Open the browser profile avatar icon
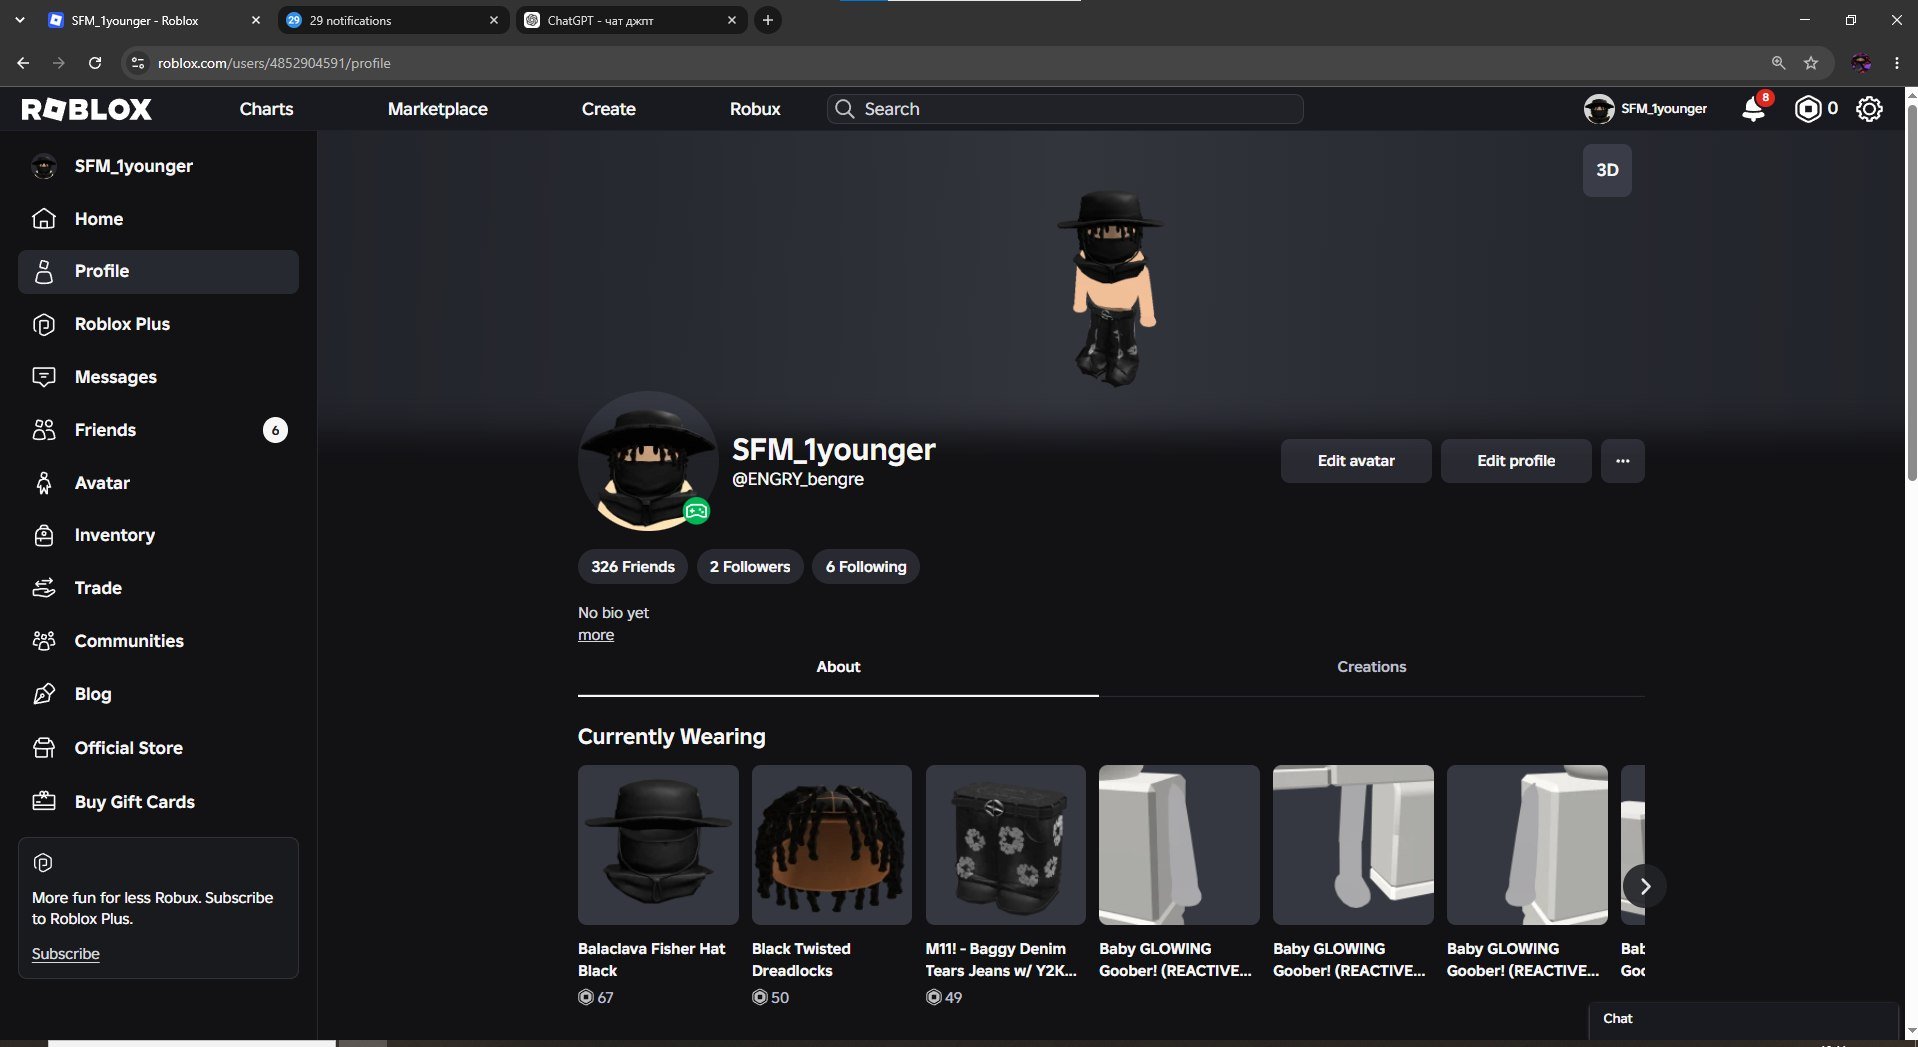 1861,63
